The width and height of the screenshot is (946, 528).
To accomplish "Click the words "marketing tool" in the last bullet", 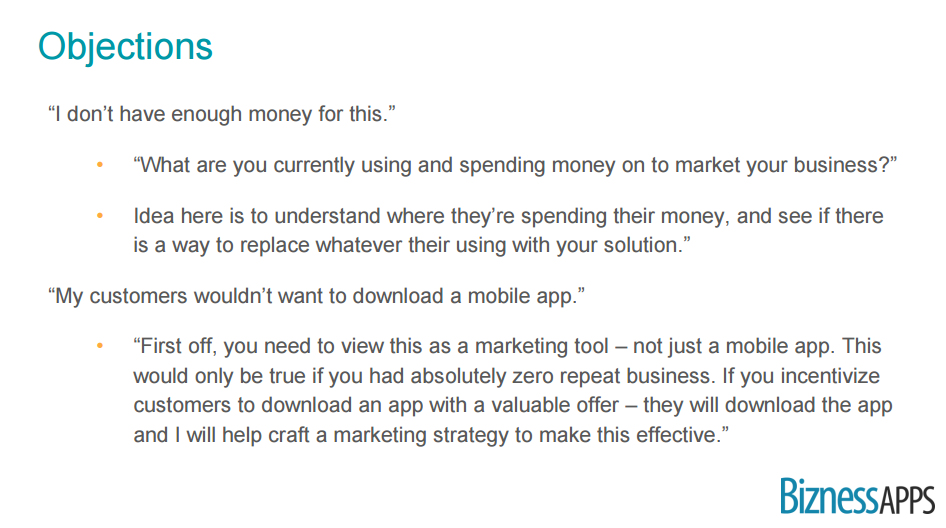I will point(539,347).
